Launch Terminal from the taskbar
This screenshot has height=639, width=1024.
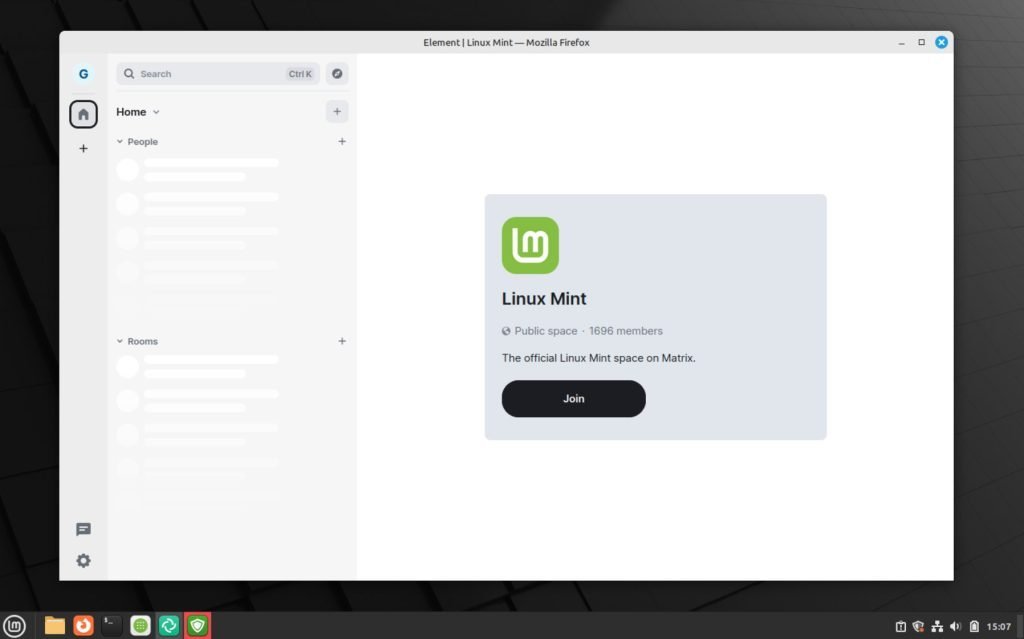(x=112, y=626)
